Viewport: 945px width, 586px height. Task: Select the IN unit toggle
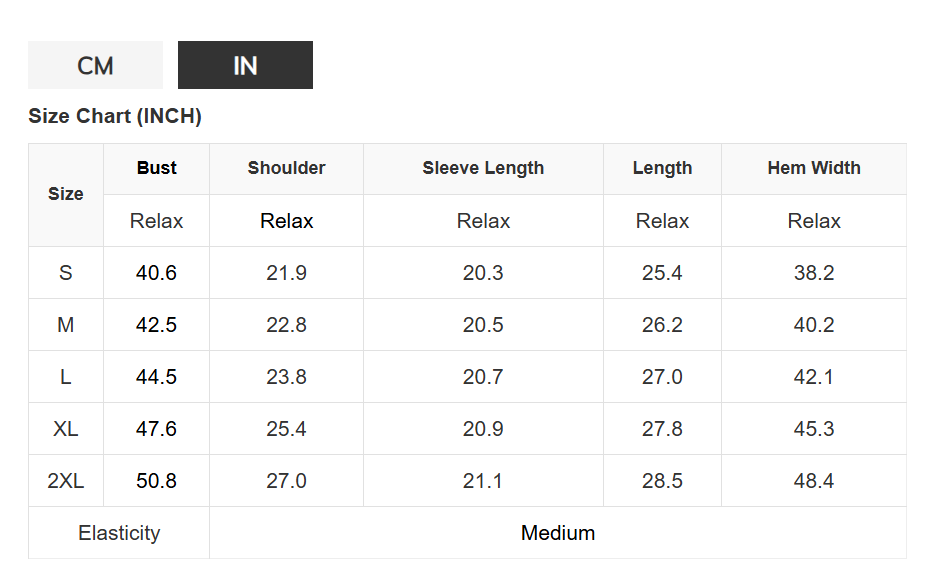(x=245, y=66)
